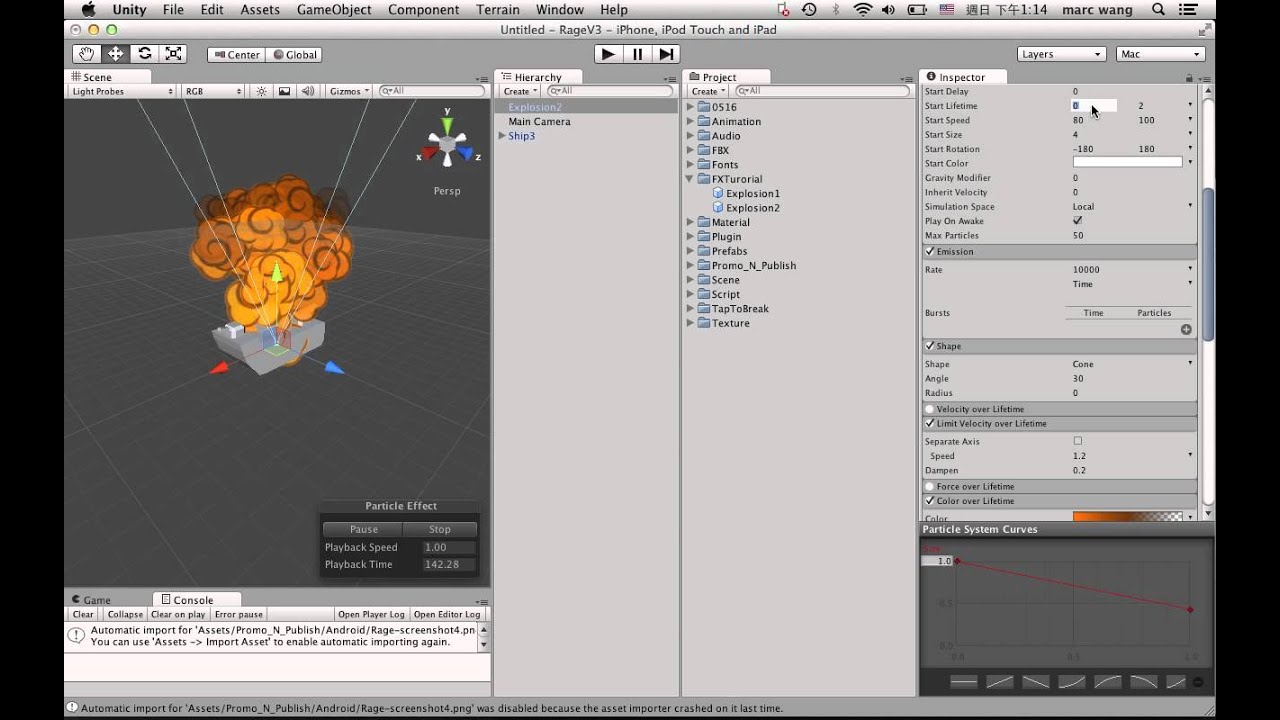Open the Shape Cone dropdown
This screenshot has width=1280, height=720.
click(x=1132, y=364)
